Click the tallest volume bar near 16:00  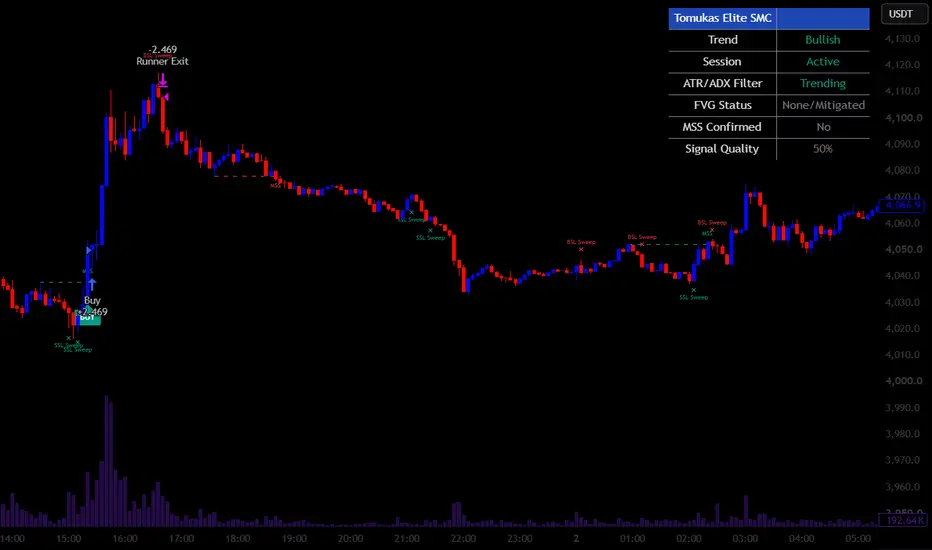click(x=107, y=461)
